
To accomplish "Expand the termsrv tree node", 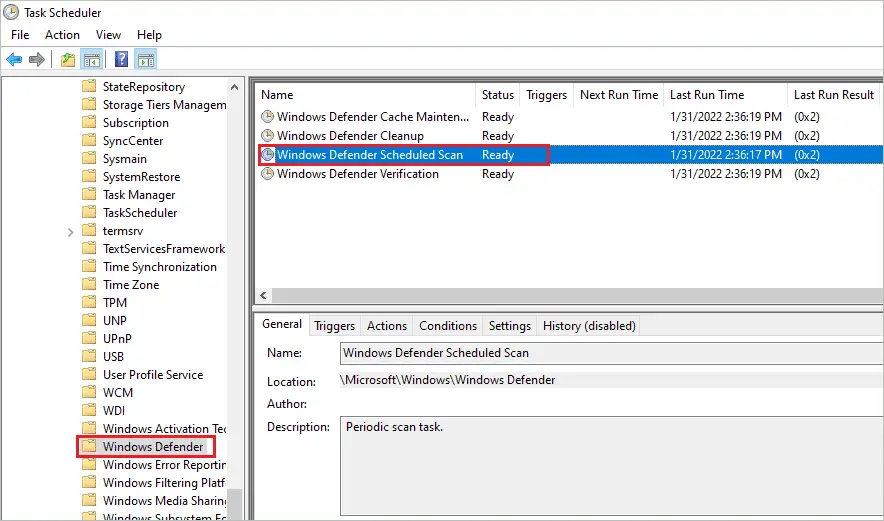I will click(x=70, y=232).
